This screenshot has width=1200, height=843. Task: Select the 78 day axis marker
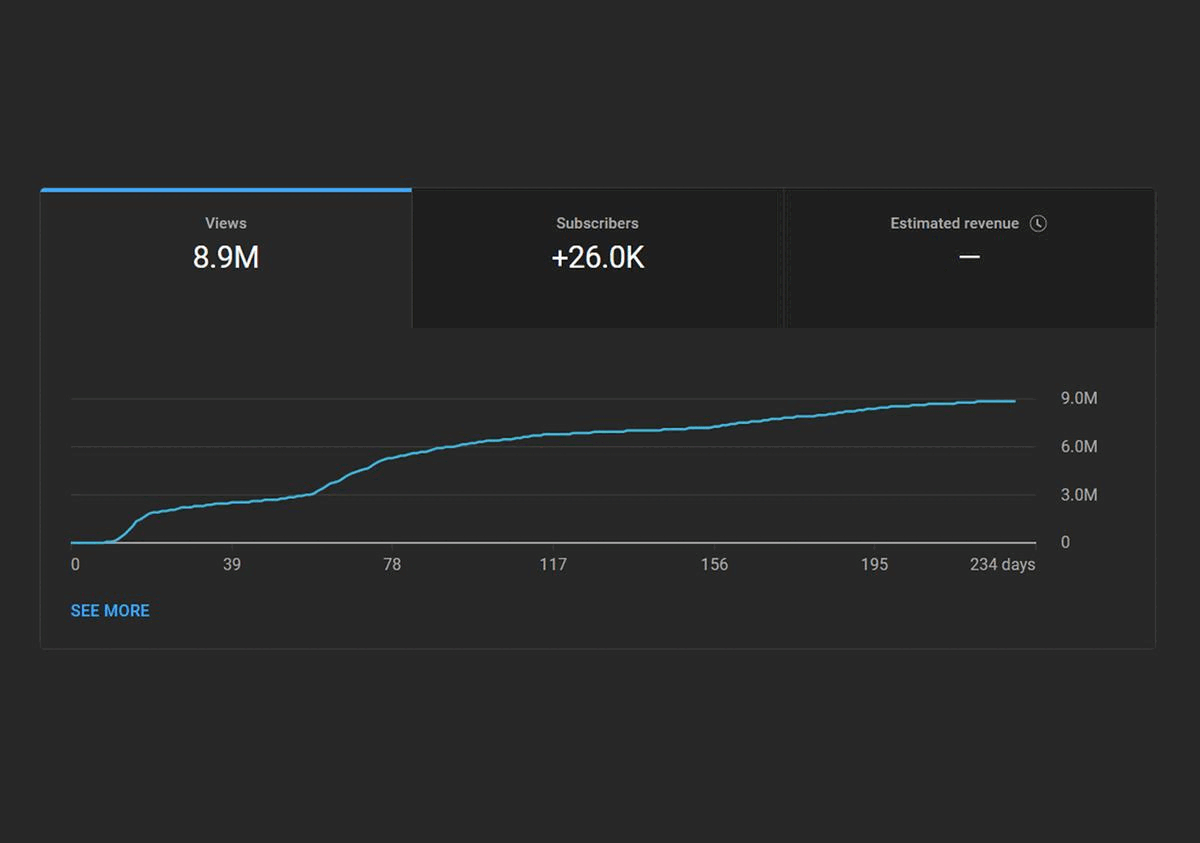point(392,565)
